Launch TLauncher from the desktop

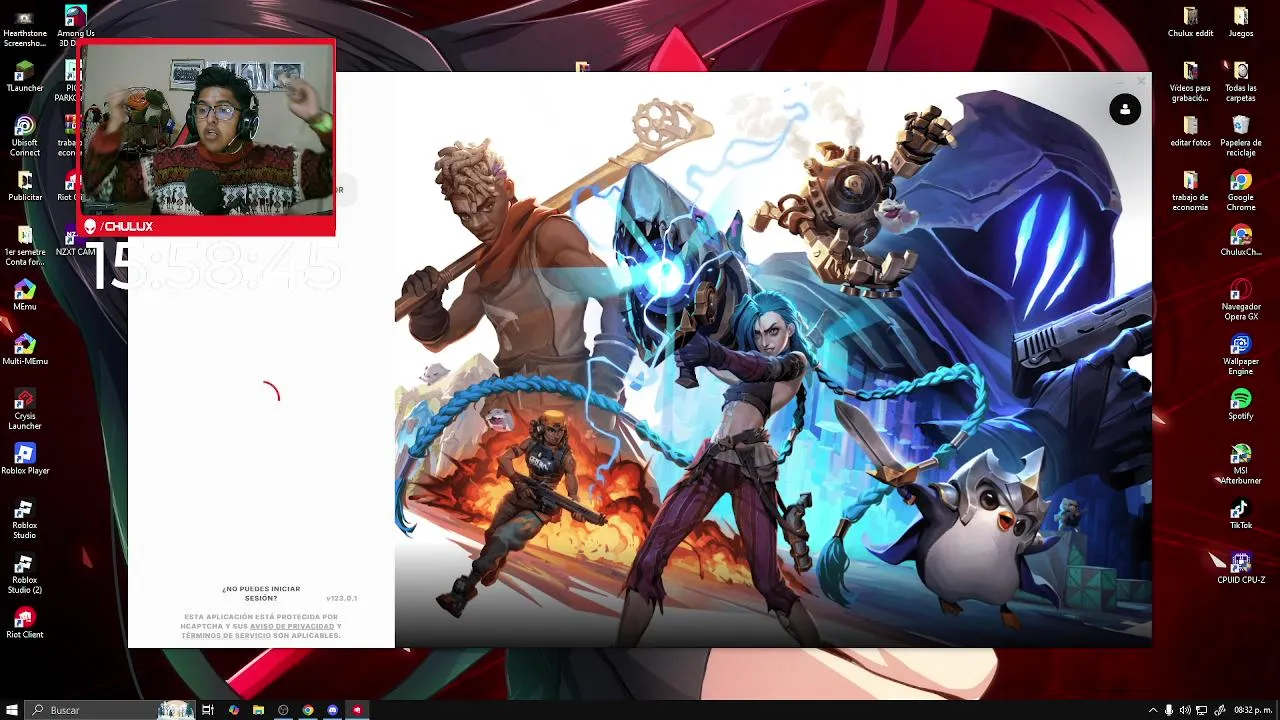pyautogui.click(x=25, y=77)
